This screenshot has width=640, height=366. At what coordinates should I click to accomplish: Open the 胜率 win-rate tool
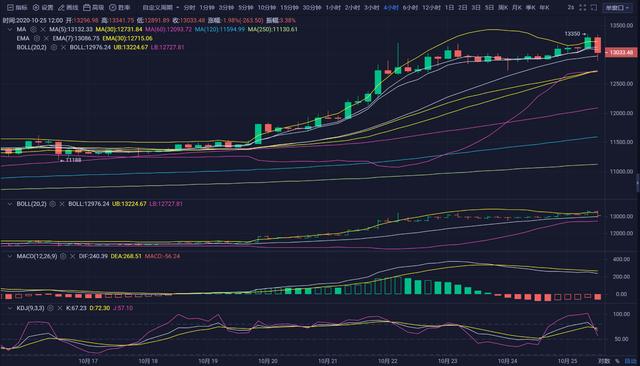pos(119,7)
